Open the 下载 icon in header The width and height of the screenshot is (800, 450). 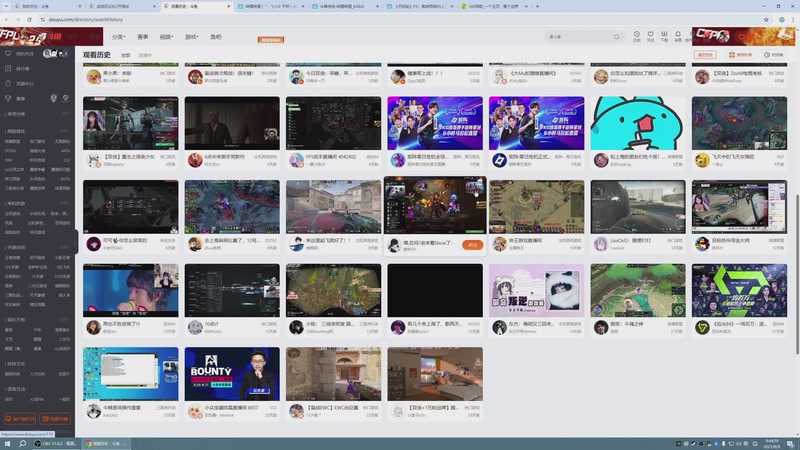(x=664, y=35)
